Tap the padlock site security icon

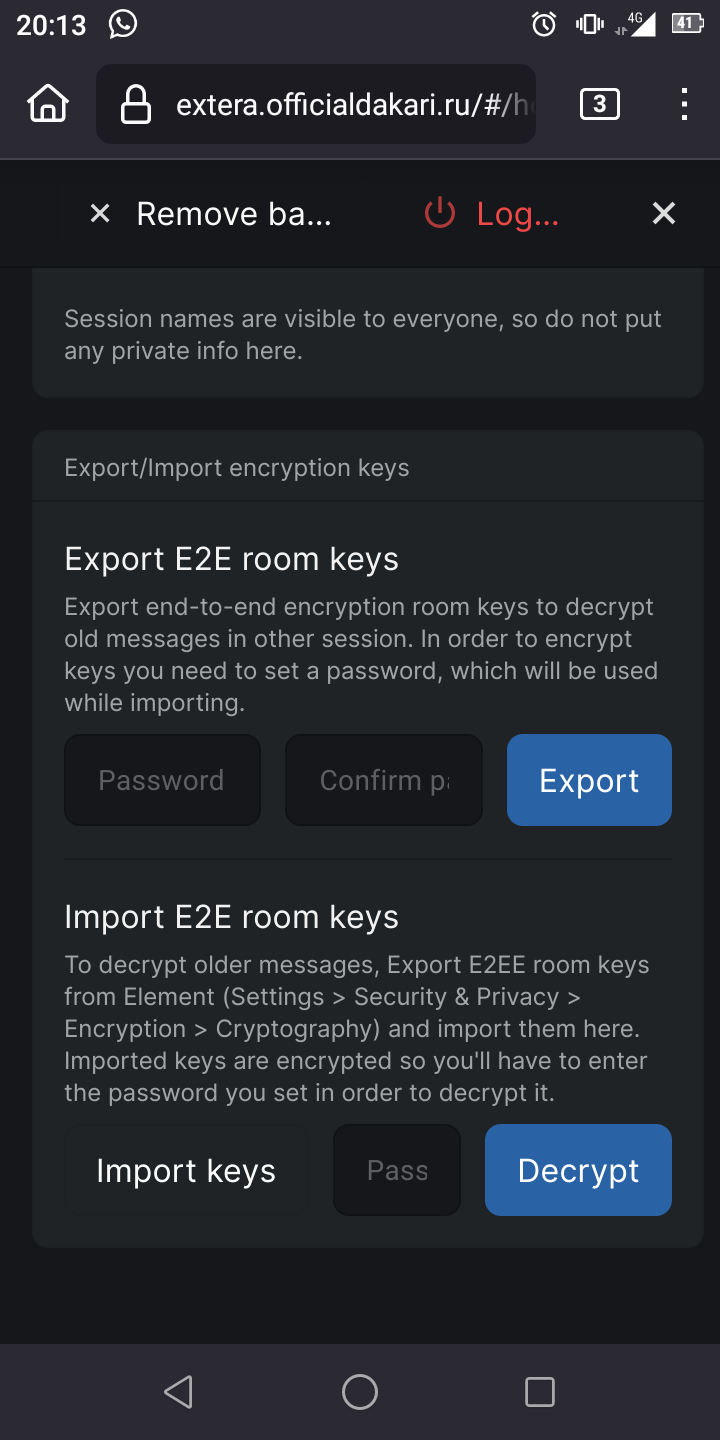135,104
